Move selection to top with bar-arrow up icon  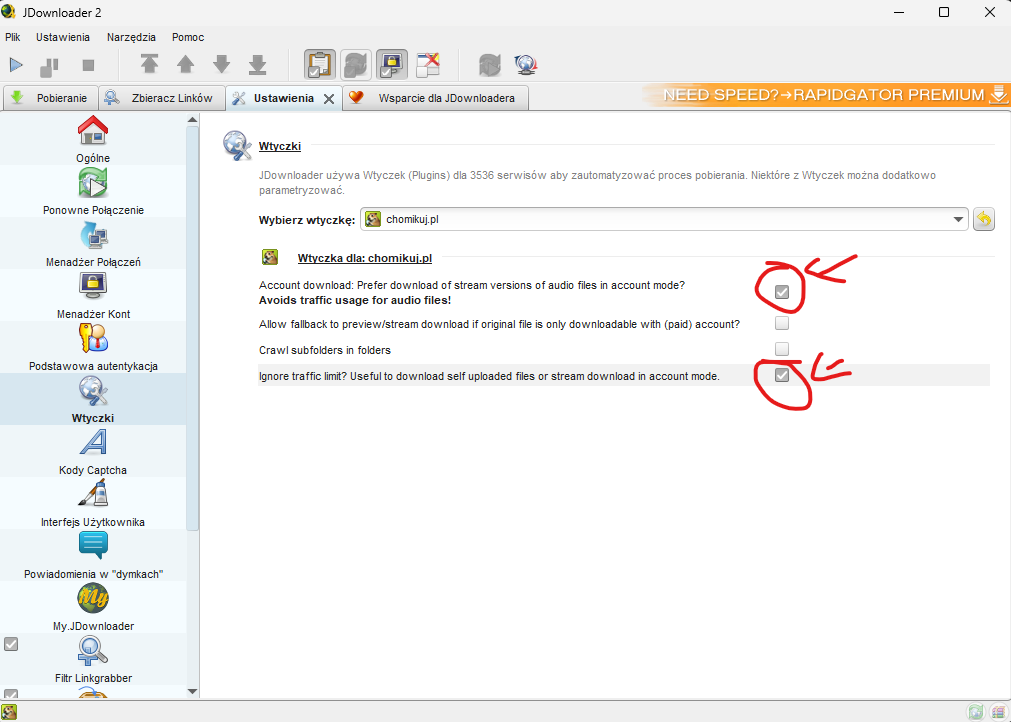150,64
